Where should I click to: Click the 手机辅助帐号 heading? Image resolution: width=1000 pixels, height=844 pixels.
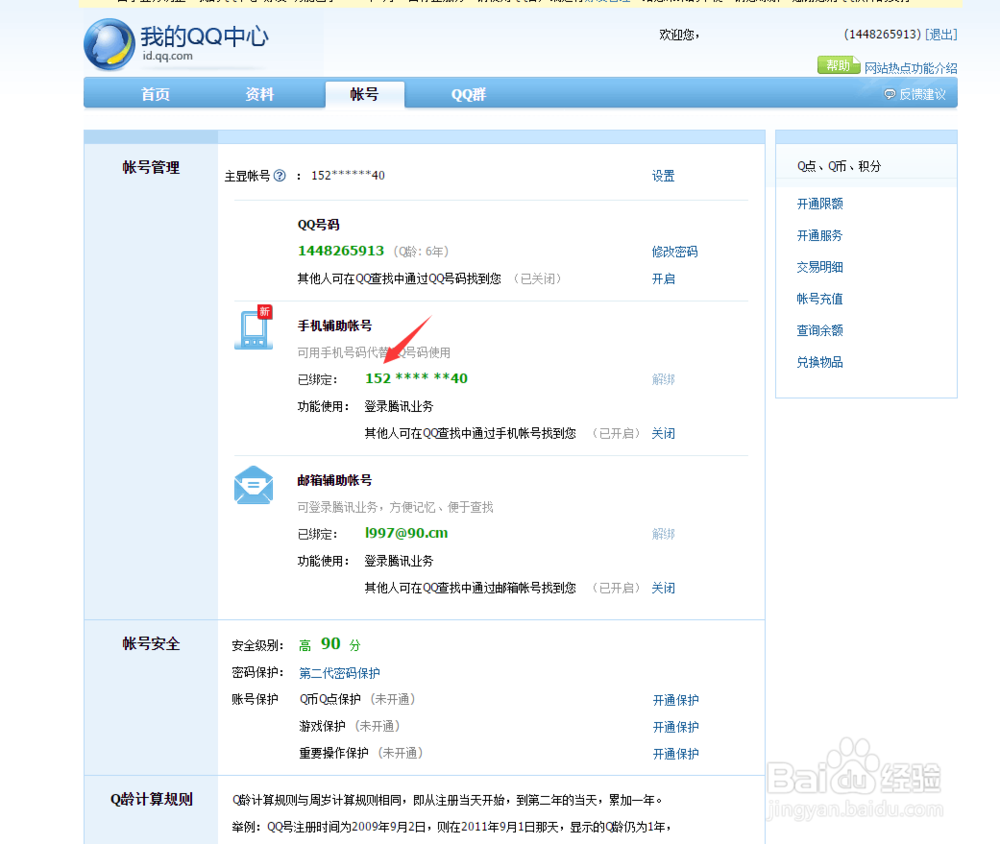point(335,325)
